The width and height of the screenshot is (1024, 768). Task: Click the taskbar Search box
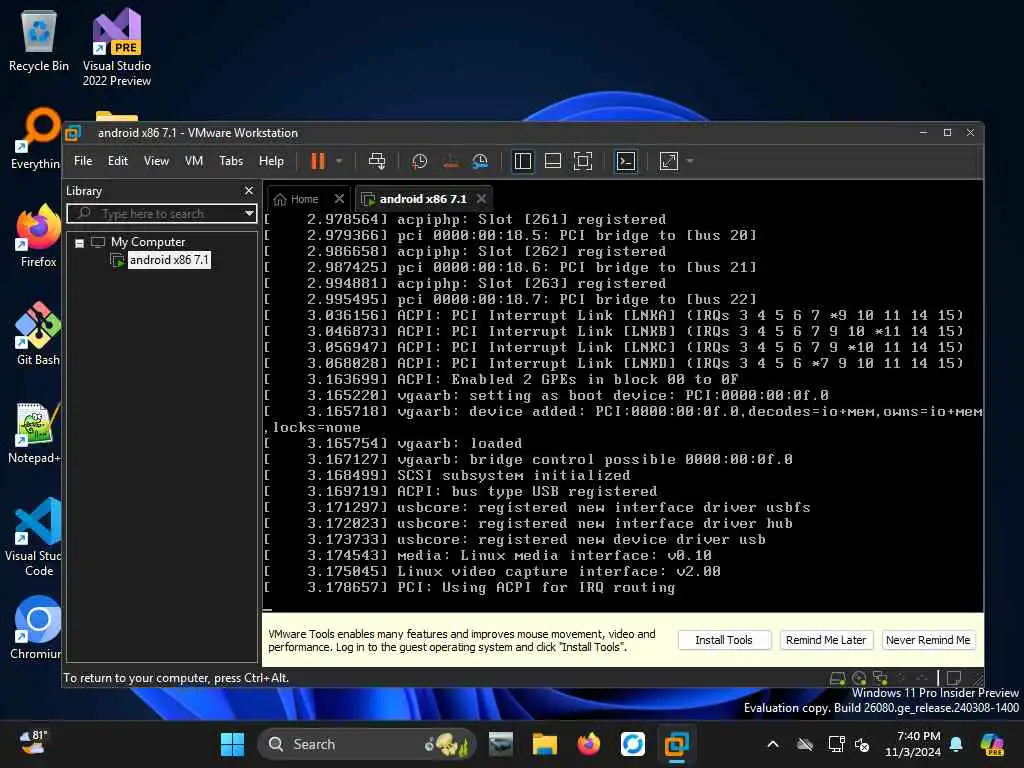coord(366,744)
